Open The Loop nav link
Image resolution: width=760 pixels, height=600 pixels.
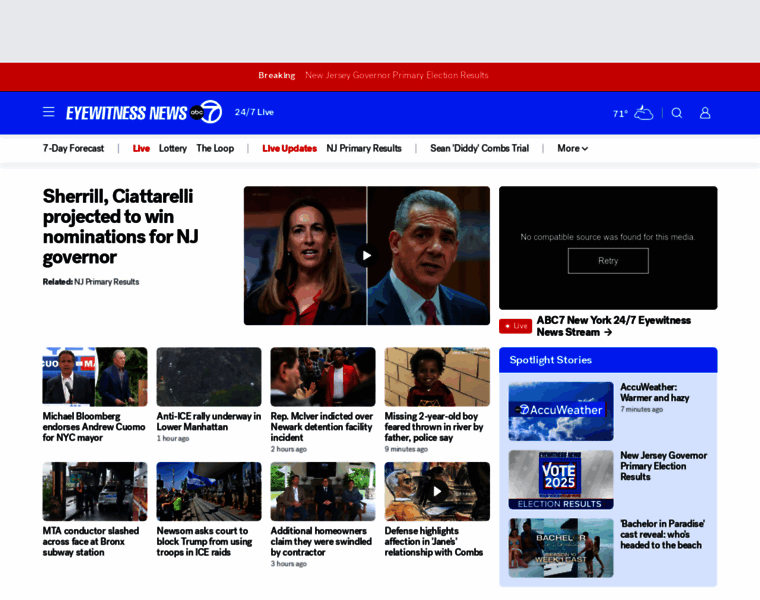pos(215,148)
